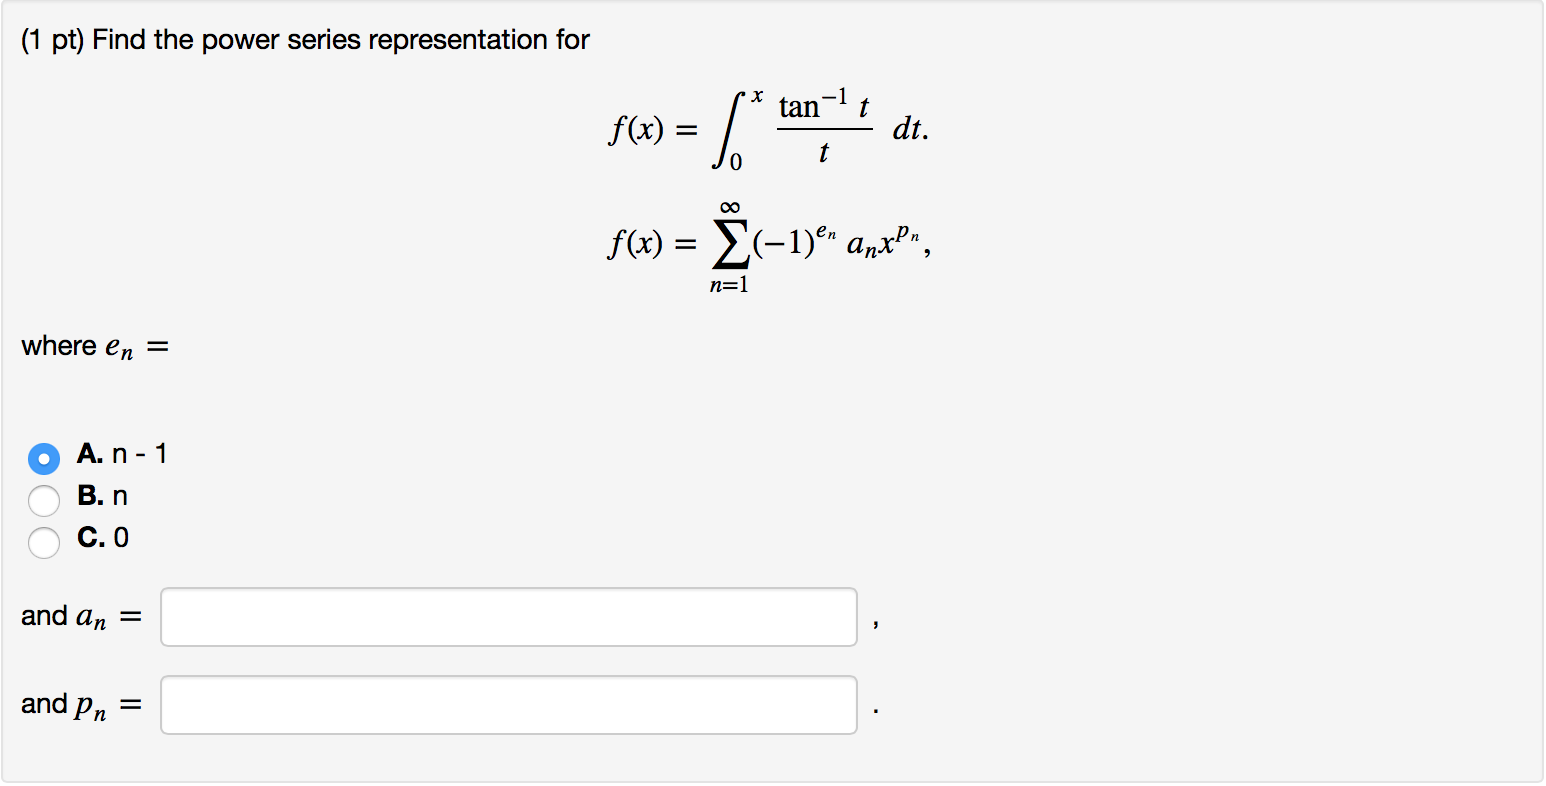Select answer choice A. n - 1
Image resolution: width=1546 pixels, height=786 pixels.
tap(121, 455)
